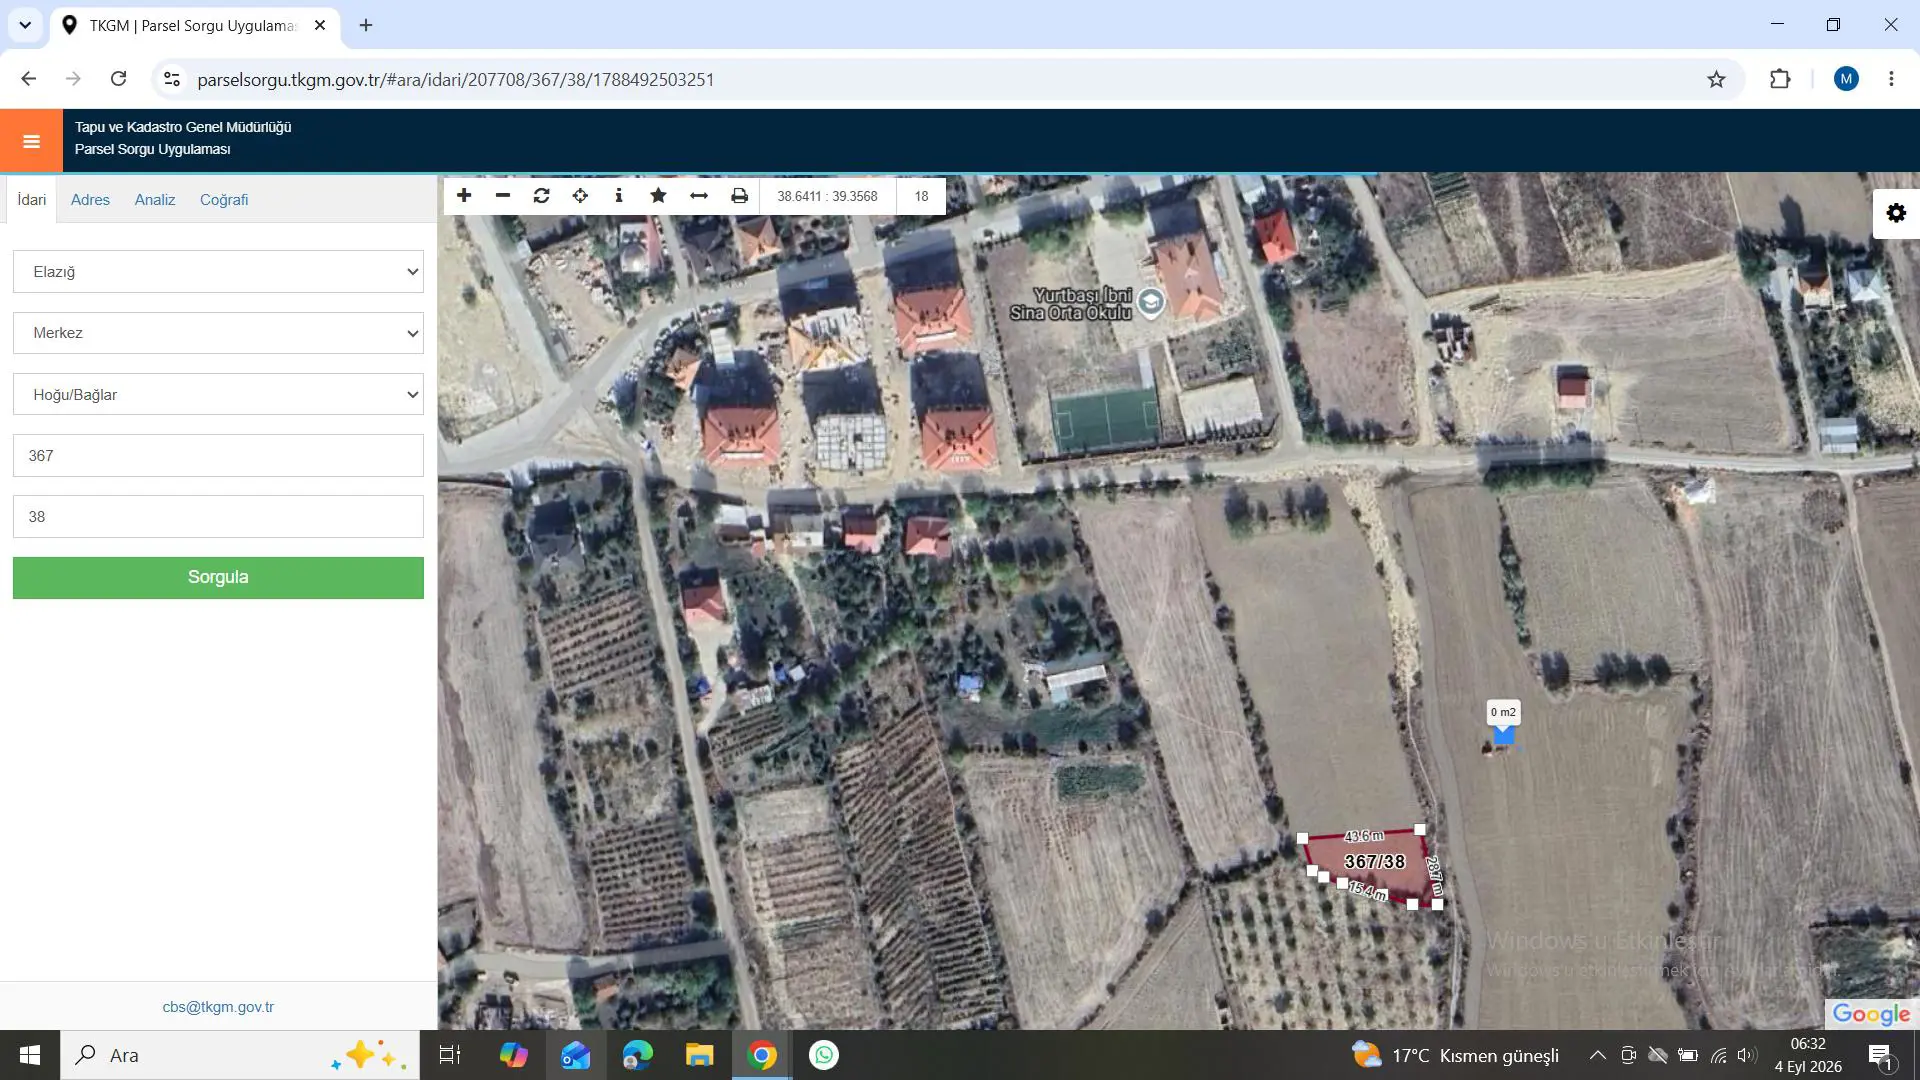1920x1080 pixels.
Task: Refresh the map using the reload arrows icon
Action: point(542,196)
